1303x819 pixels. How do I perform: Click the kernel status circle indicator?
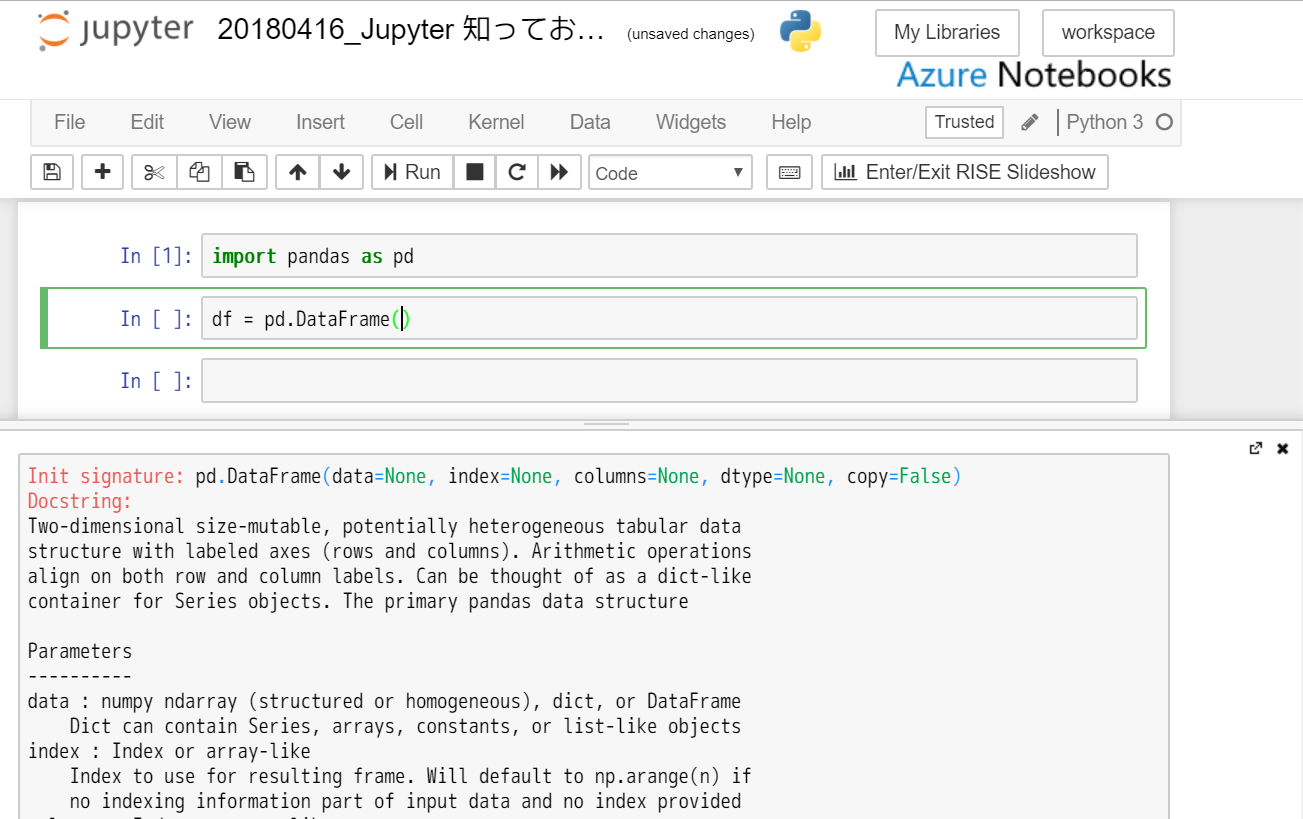tap(1164, 122)
